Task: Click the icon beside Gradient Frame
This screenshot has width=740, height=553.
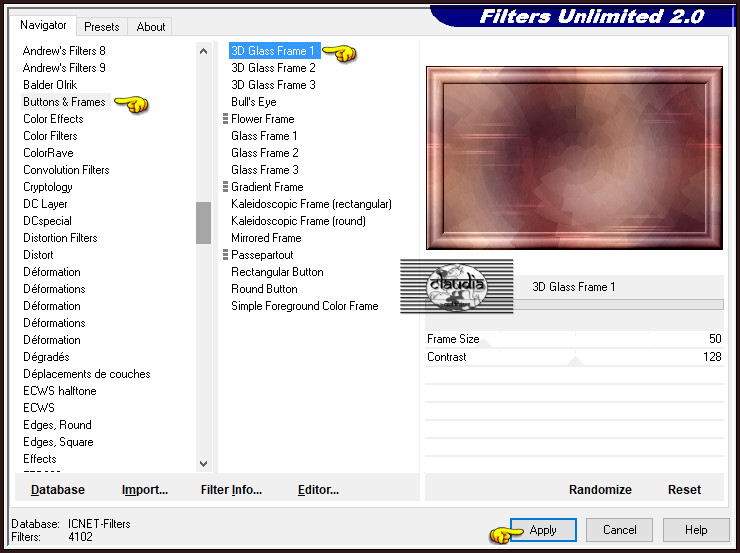Action: (x=225, y=187)
